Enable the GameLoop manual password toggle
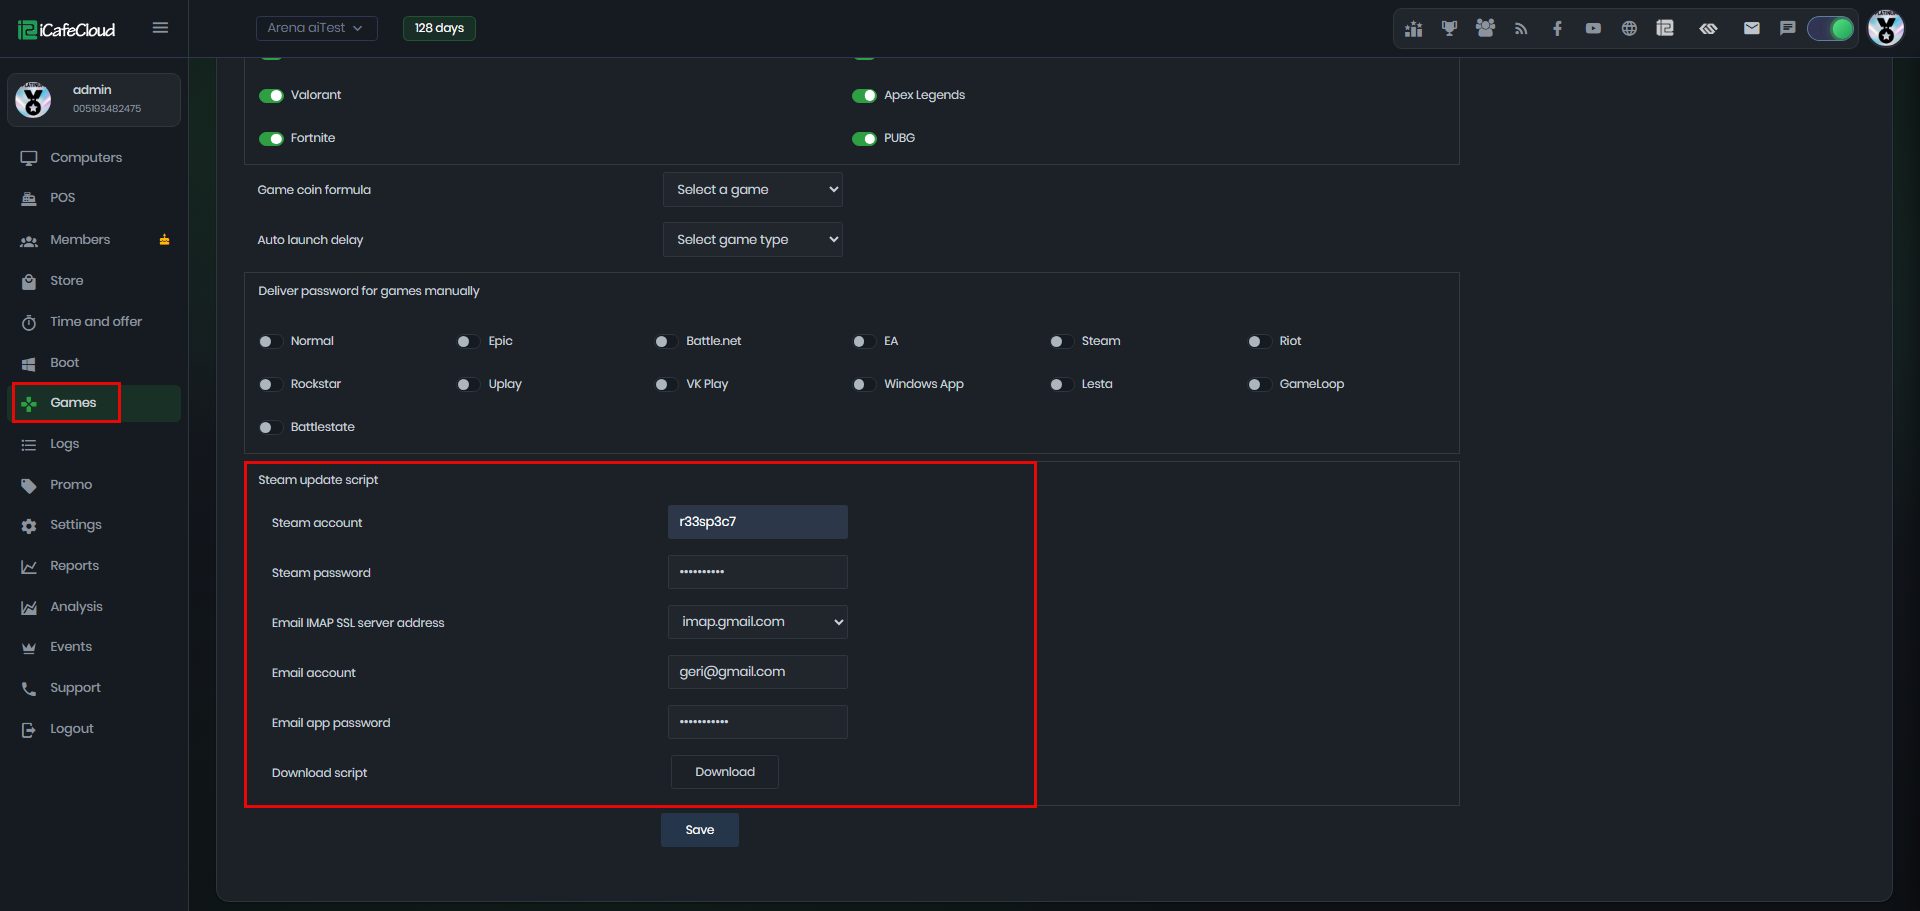Viewport: 1920px width, 911px height. (x=1259, y=385)
